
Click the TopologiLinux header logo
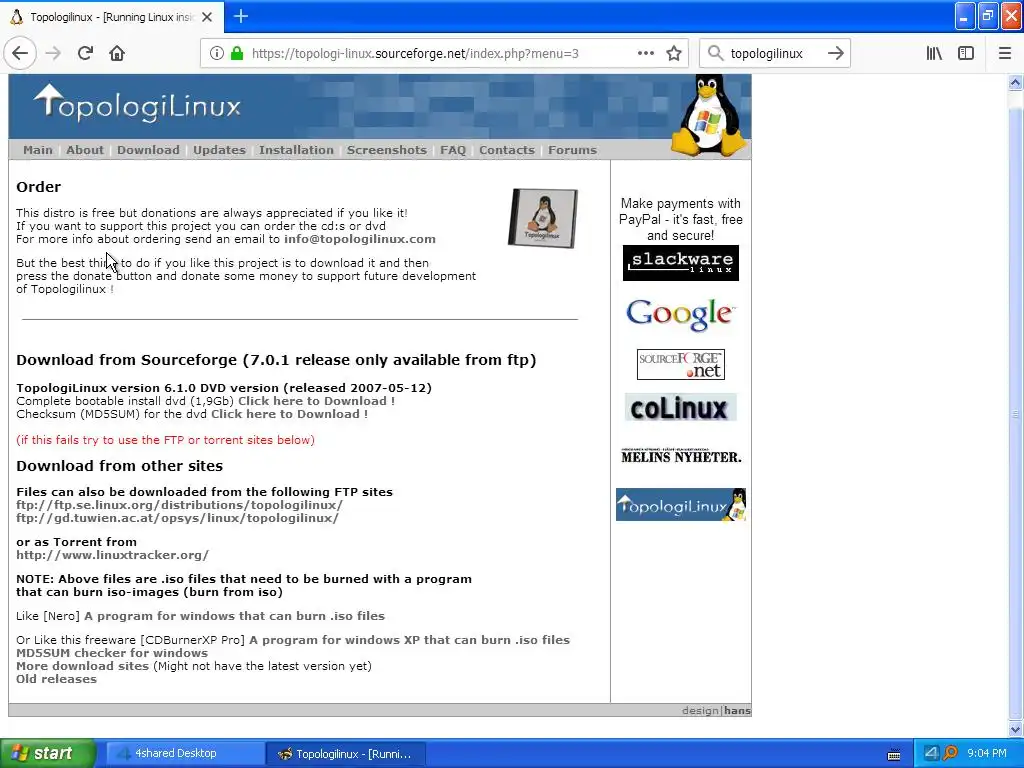[138, 104]
